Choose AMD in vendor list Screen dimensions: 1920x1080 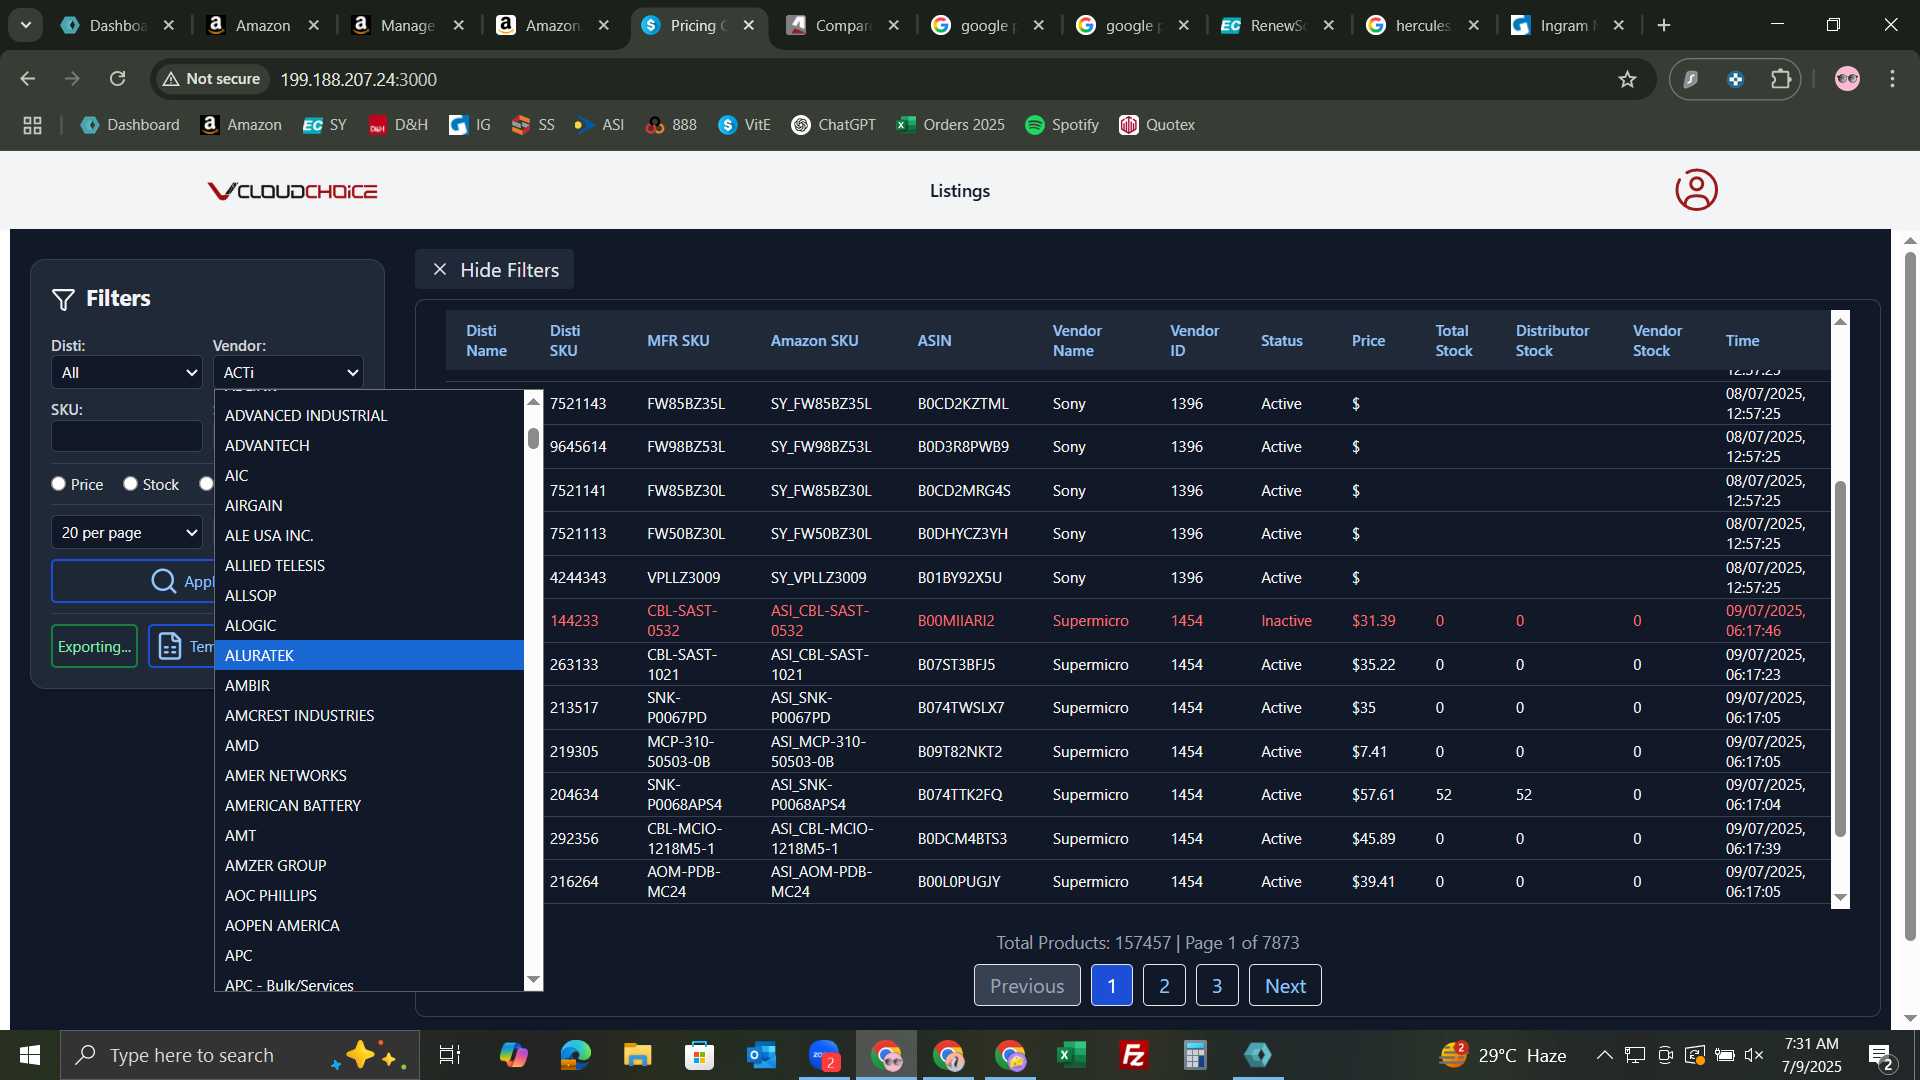(369, 746)
